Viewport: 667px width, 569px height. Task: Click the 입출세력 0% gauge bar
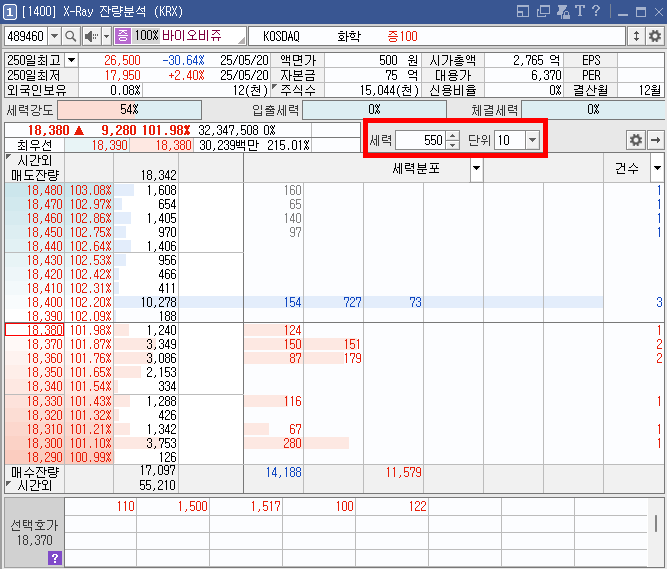(374, 110)
